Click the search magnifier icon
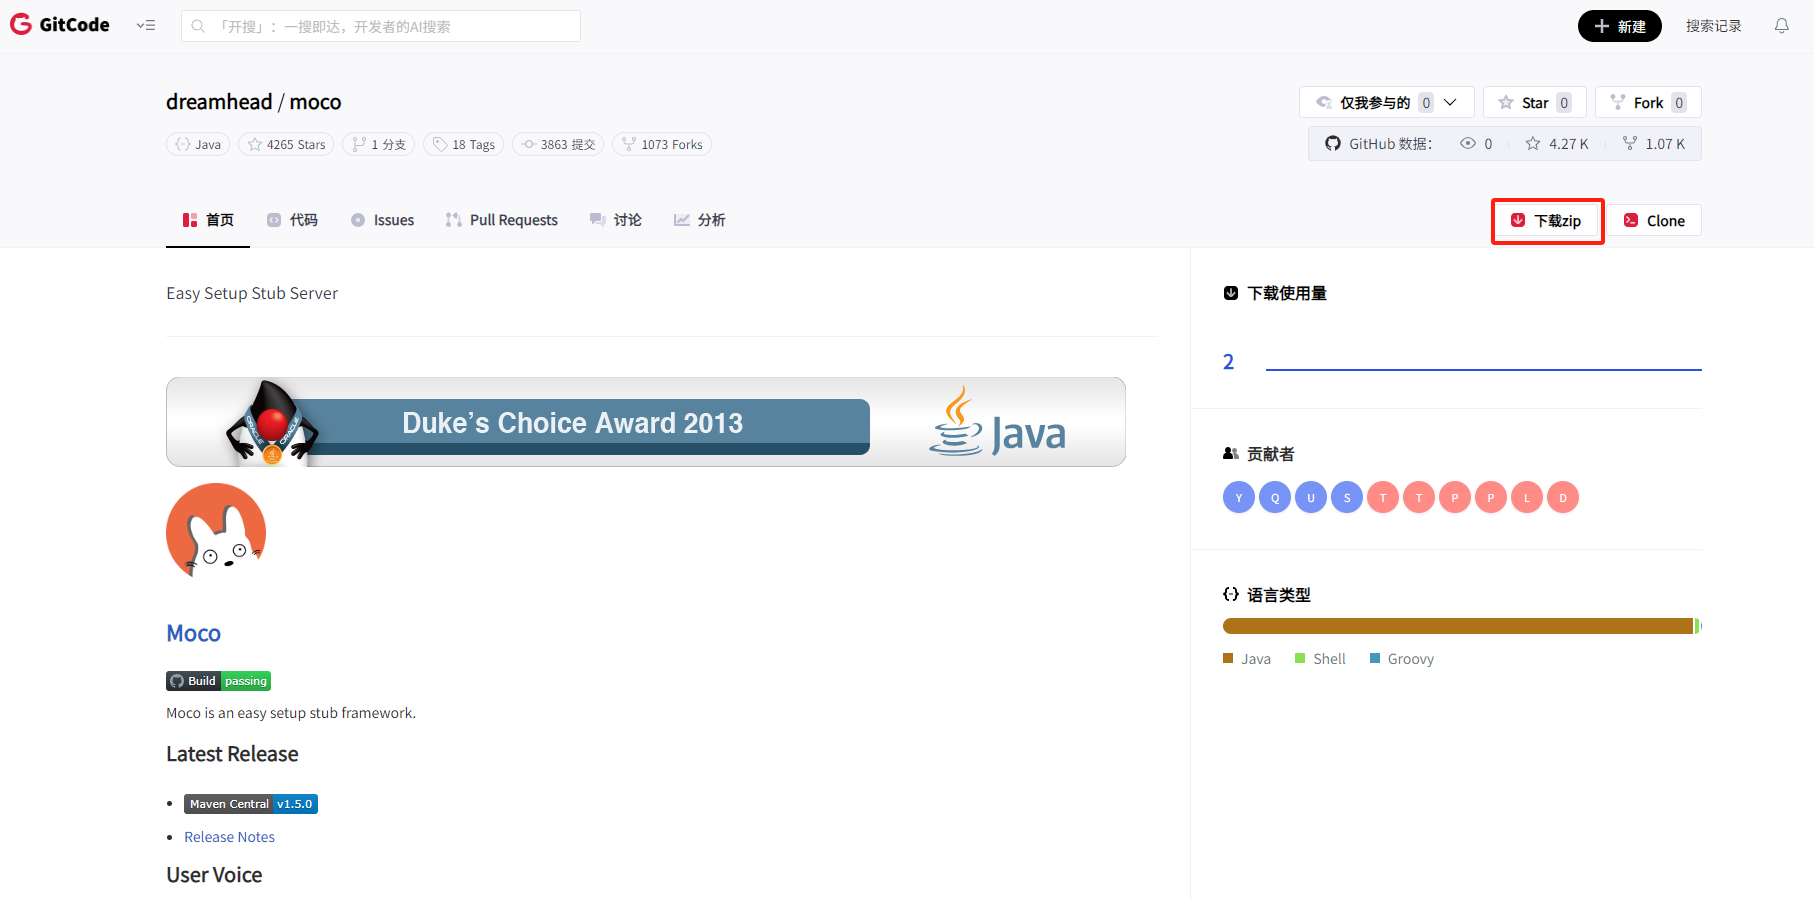 [198, 26]
